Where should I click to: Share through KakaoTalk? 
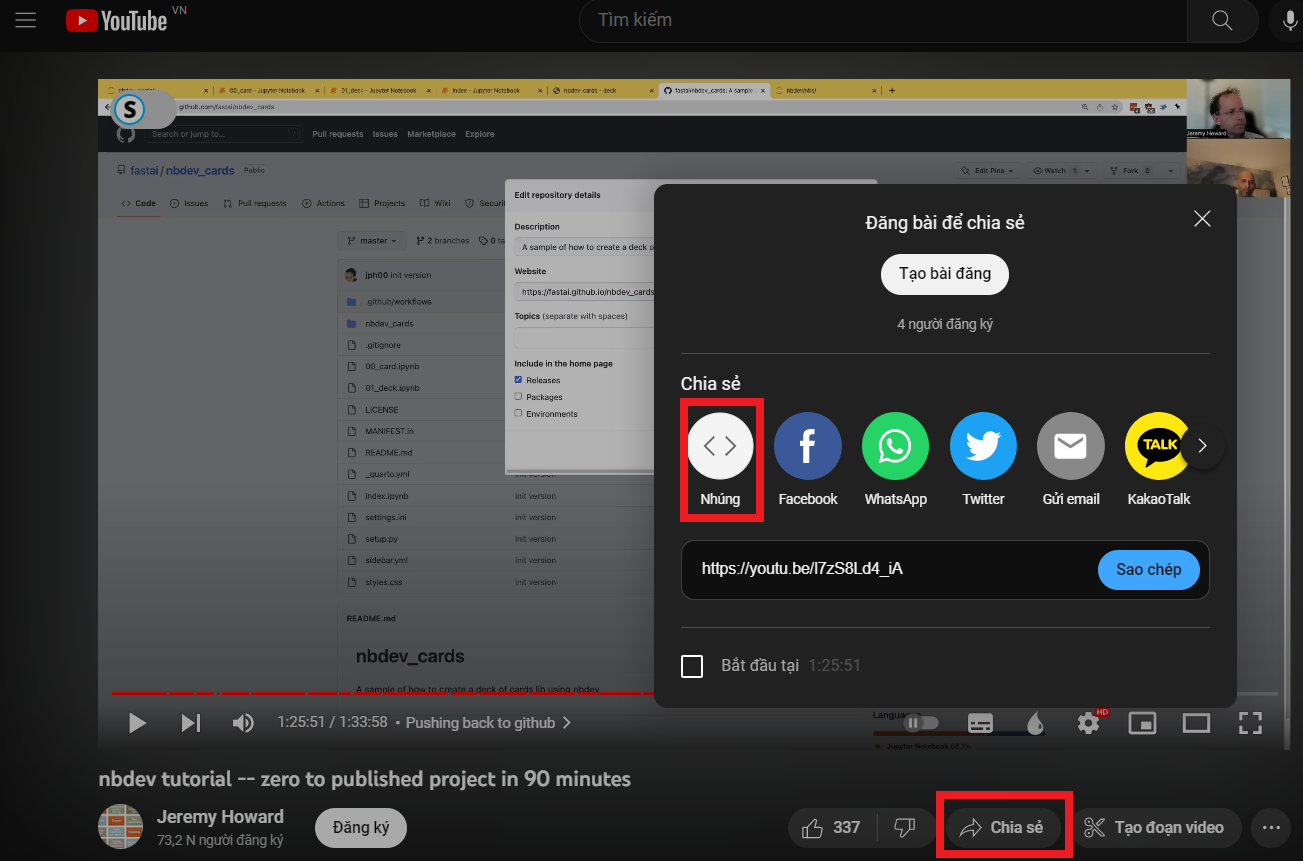tap(1158, 459)
